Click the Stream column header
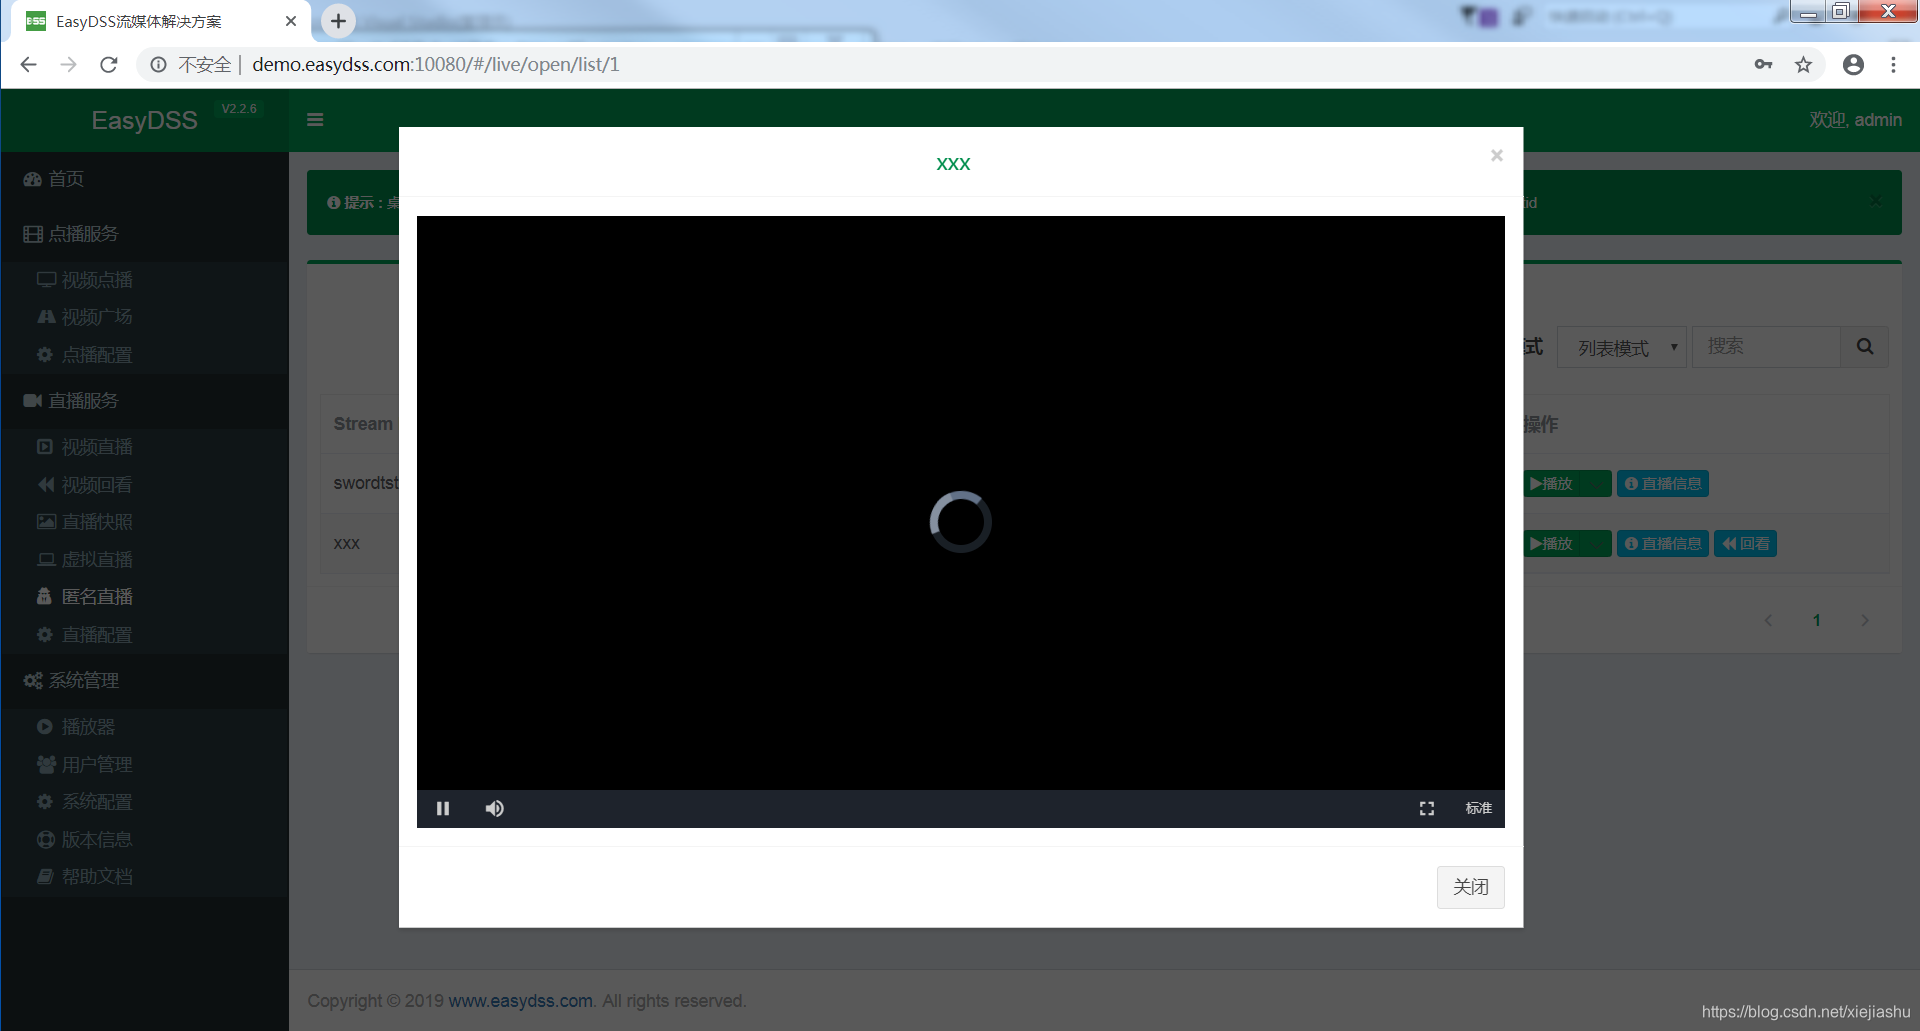Screen dimensions: 1920x1031 [x=363, y=424]
